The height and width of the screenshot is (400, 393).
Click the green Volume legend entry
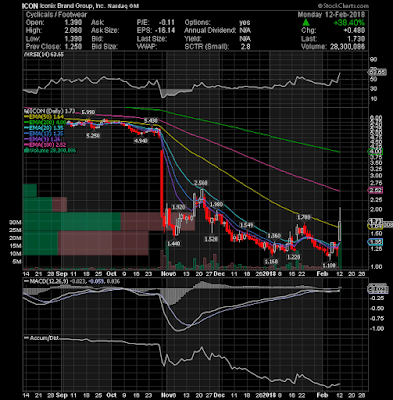pyautogui.click(x=50, y=151)
